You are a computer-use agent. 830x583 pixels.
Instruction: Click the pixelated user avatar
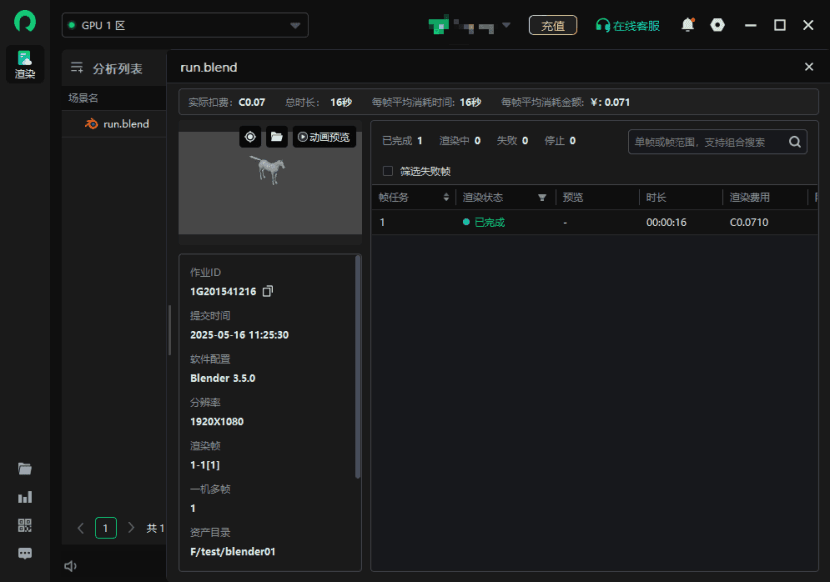[439, 25]
